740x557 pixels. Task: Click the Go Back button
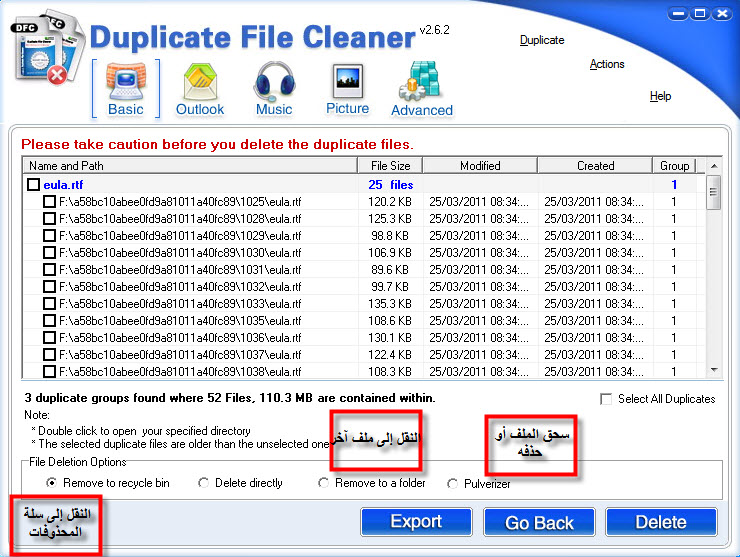coord(539,522)
